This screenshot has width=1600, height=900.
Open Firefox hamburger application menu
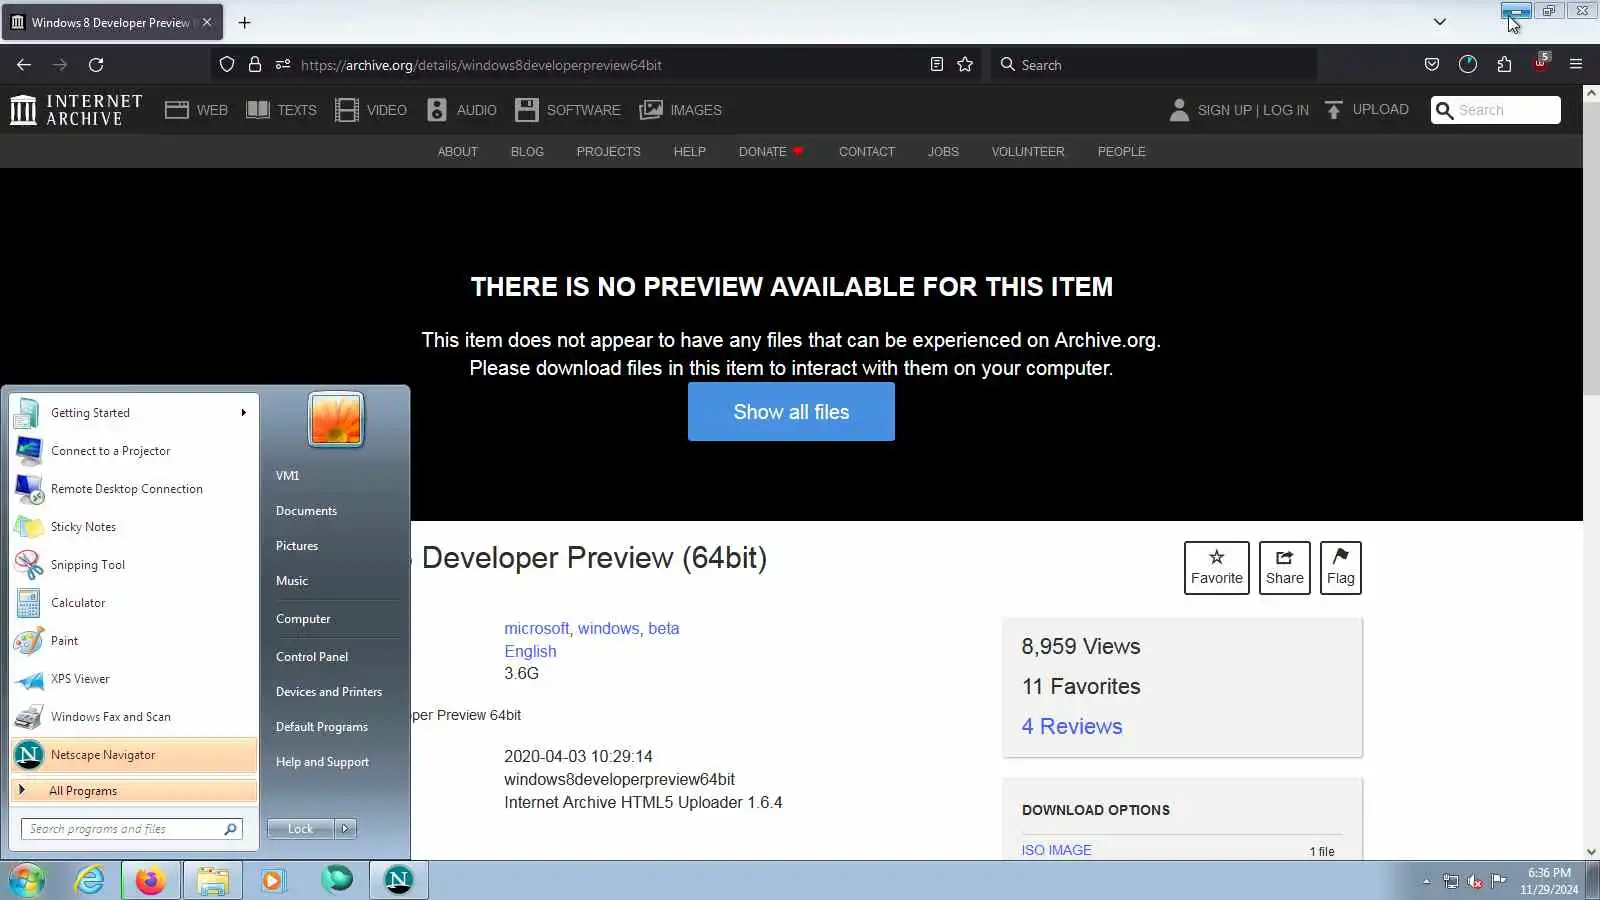click(1576, 65)
